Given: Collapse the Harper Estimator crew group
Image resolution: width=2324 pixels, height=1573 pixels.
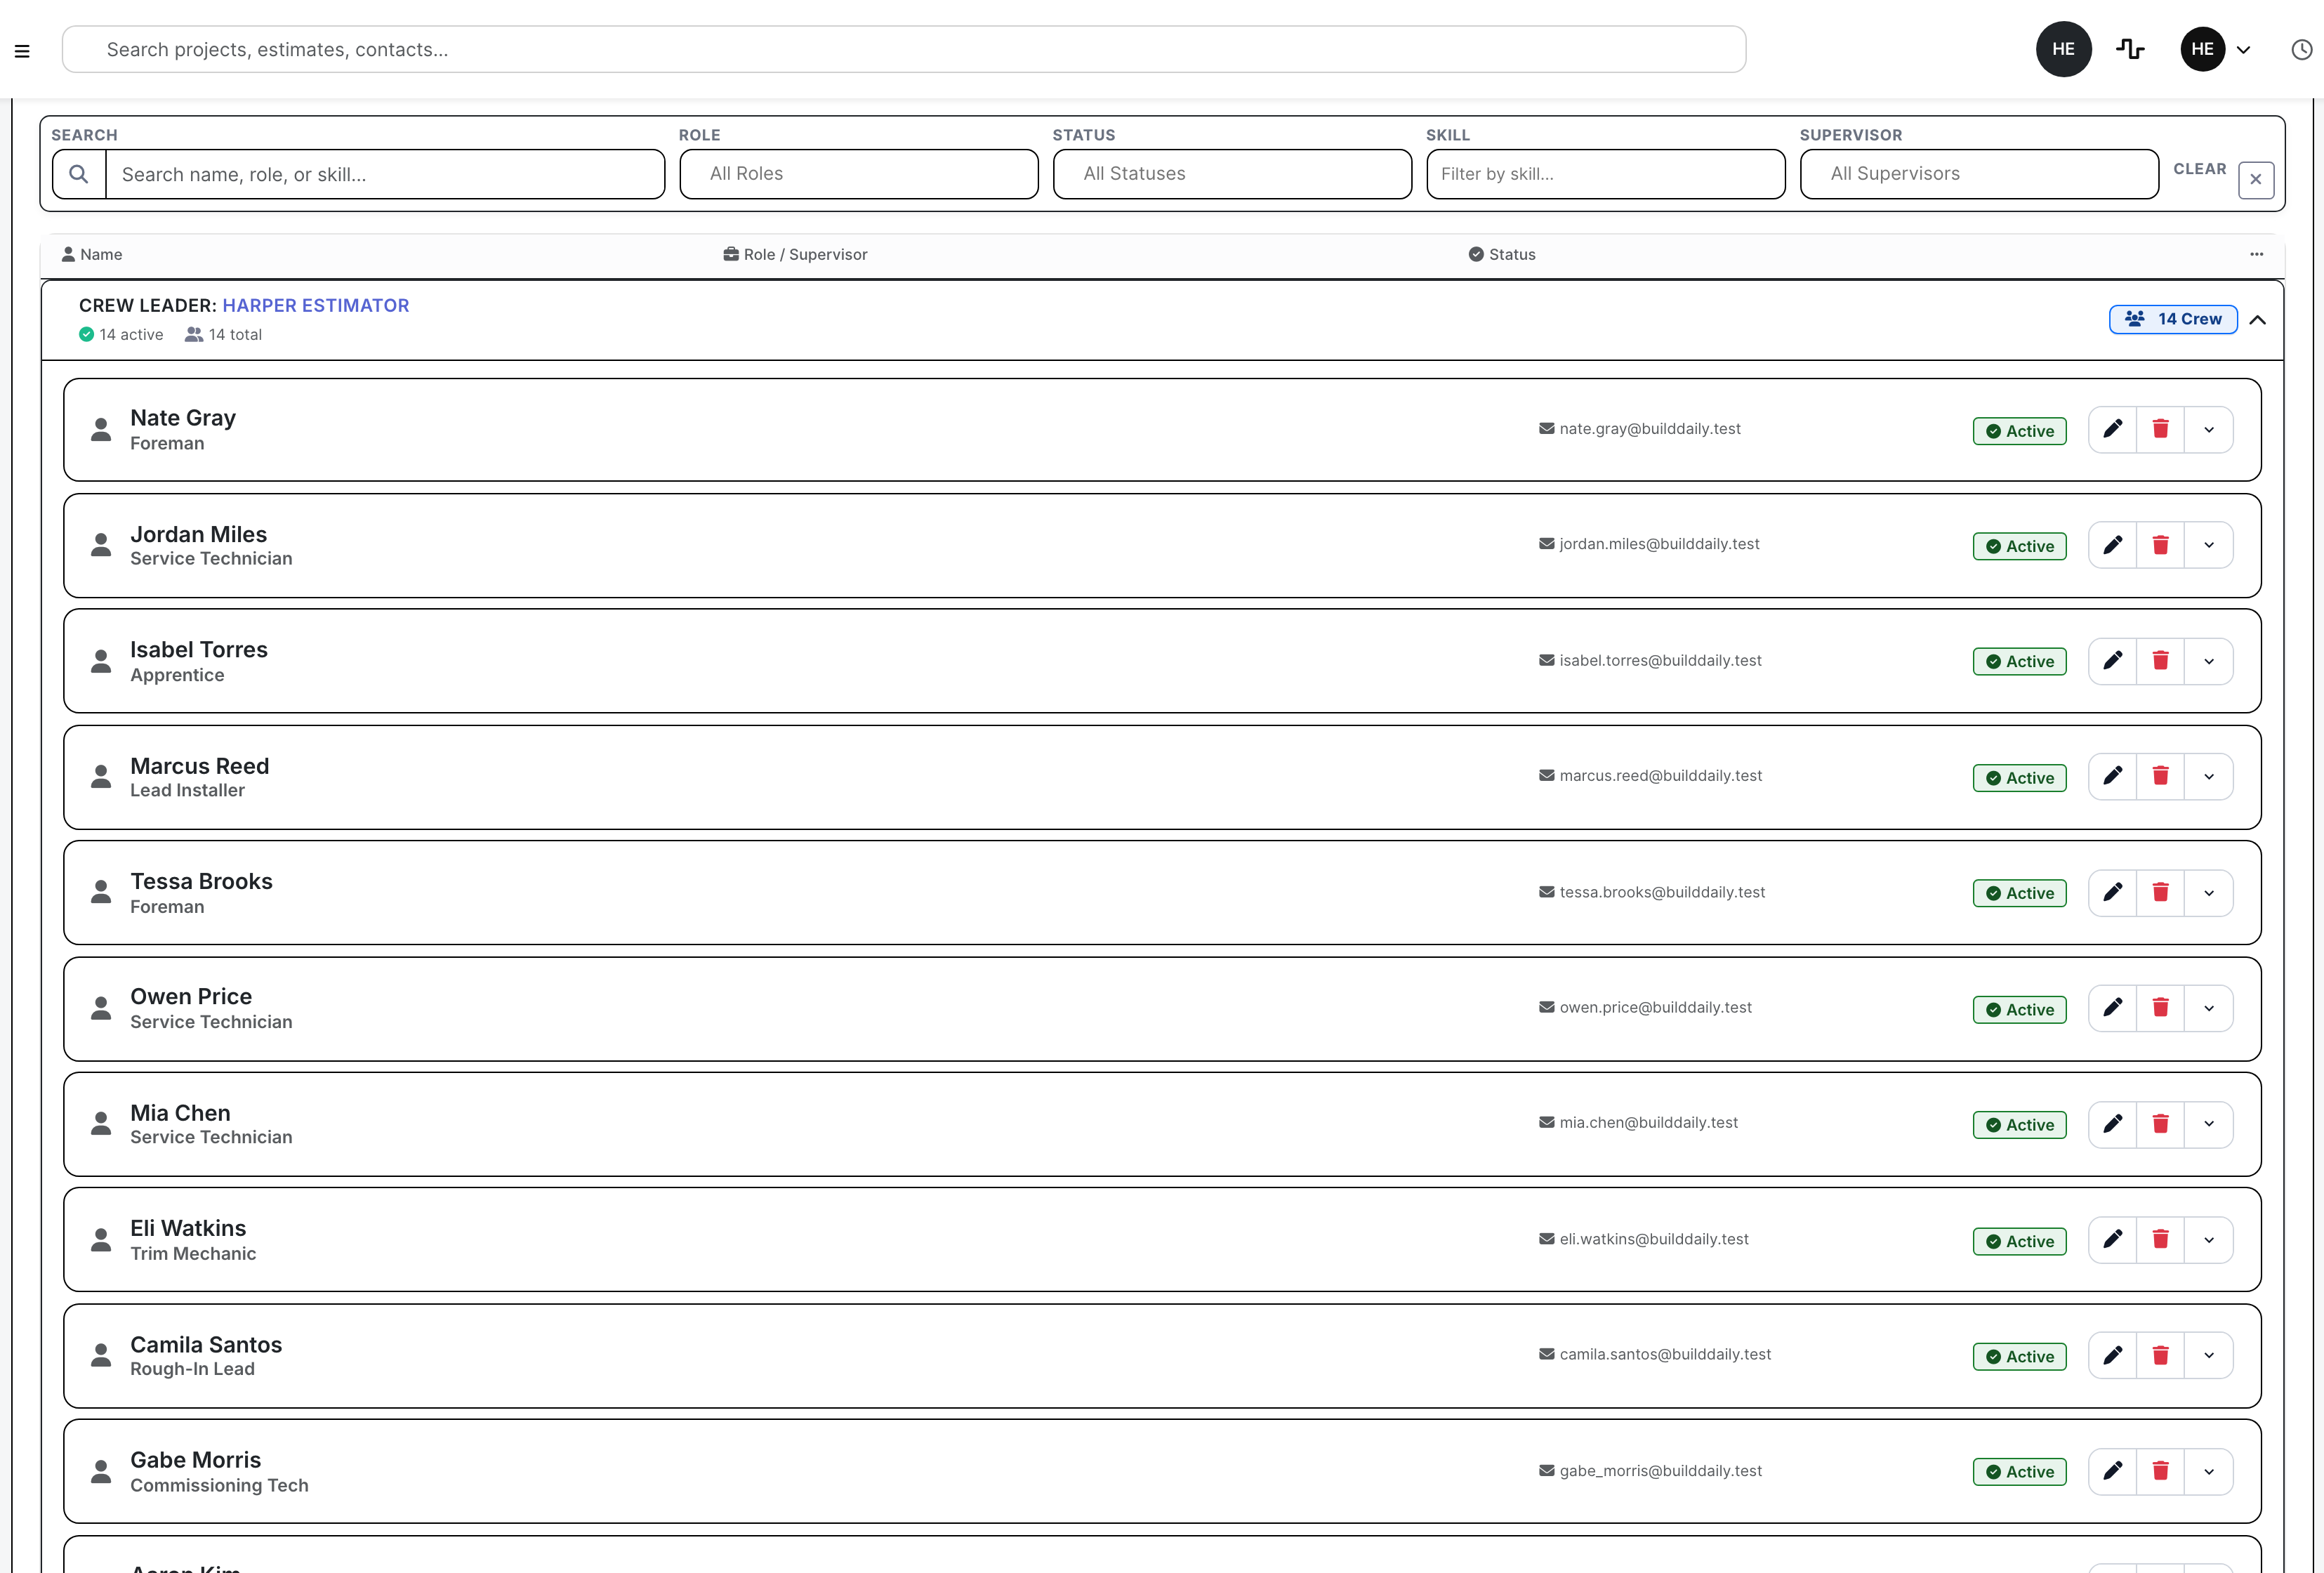Looking at the screenshot, I should (2257, 320).
